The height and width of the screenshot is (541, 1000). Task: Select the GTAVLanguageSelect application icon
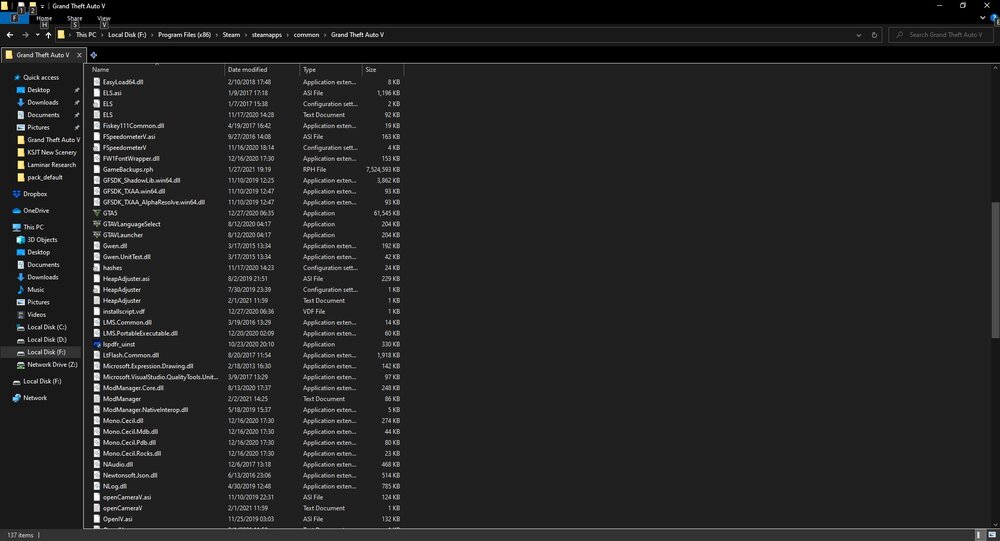97,224
